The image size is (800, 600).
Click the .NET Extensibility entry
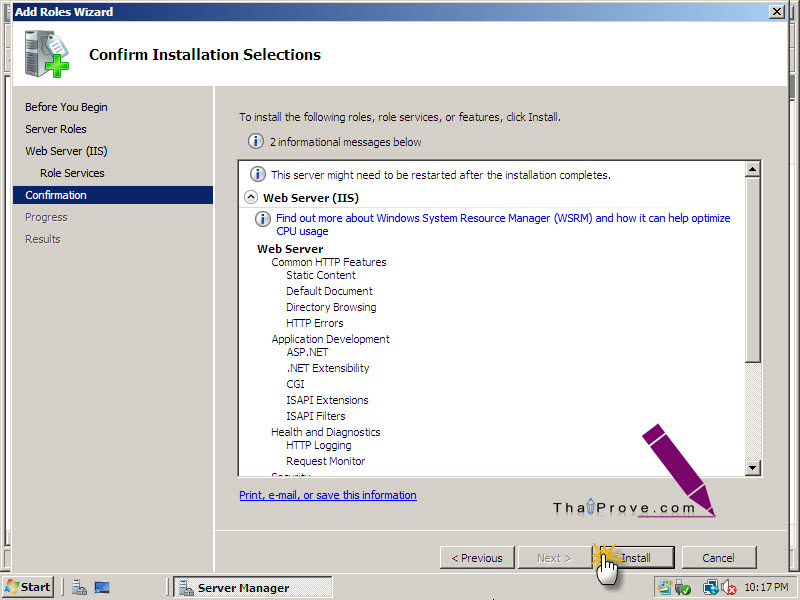328,368
